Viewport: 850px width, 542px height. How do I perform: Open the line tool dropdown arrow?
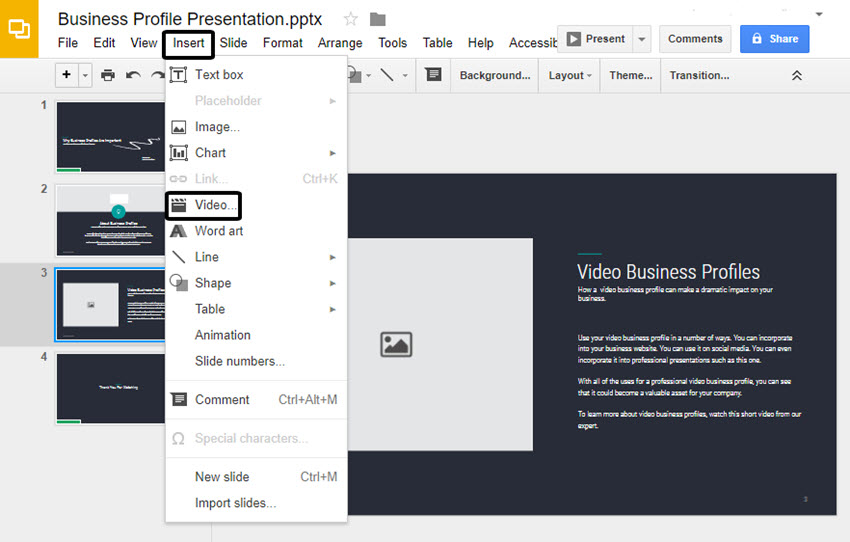click(x=405, y=75)
